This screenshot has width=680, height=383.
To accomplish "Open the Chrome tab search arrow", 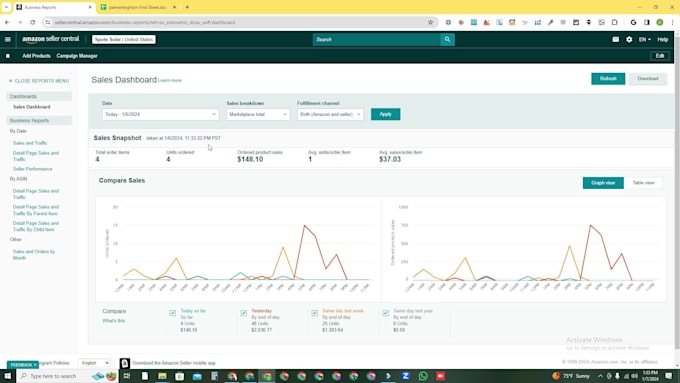I will (6, 7).
